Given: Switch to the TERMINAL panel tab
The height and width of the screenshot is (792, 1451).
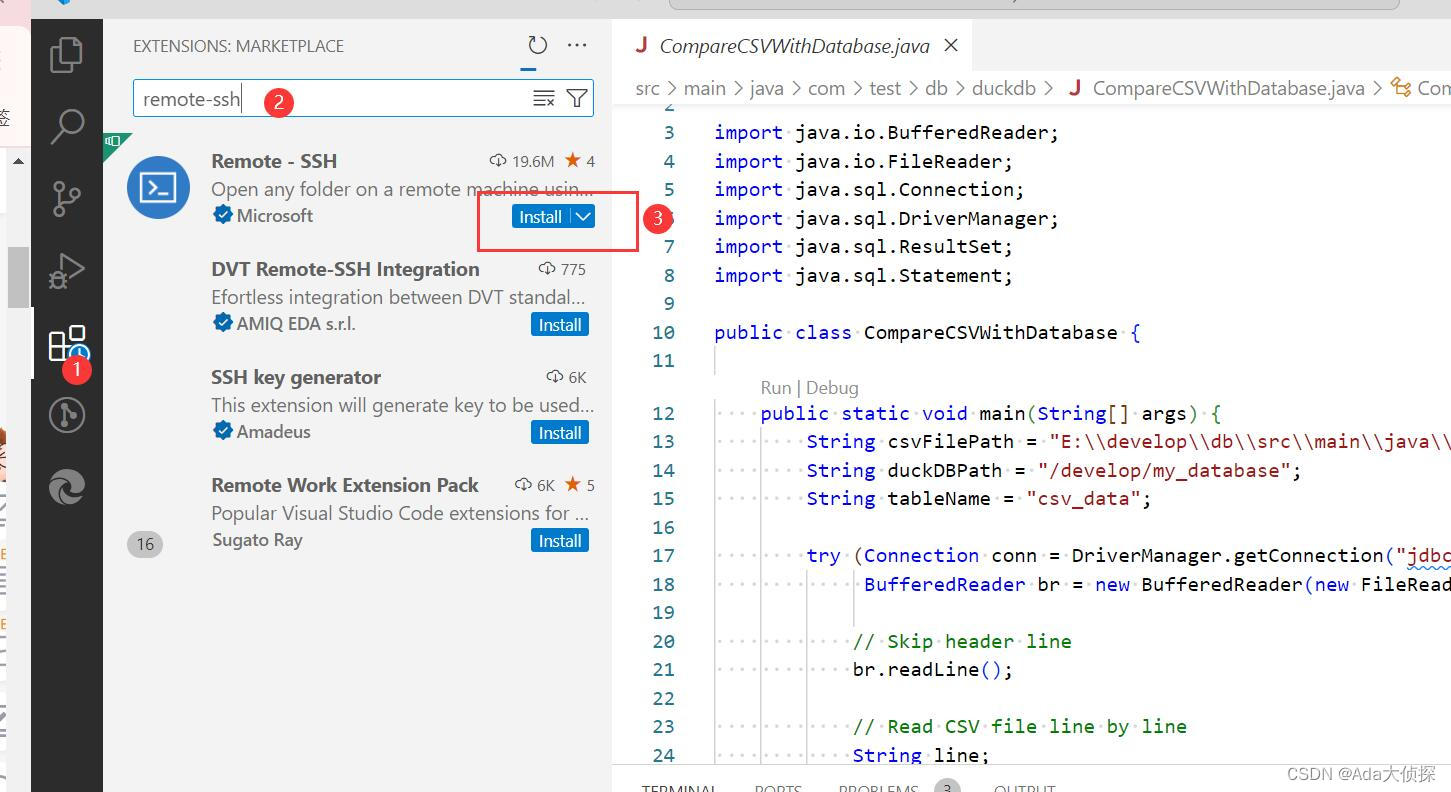Looking at the screenshot, I should (679, 787).
